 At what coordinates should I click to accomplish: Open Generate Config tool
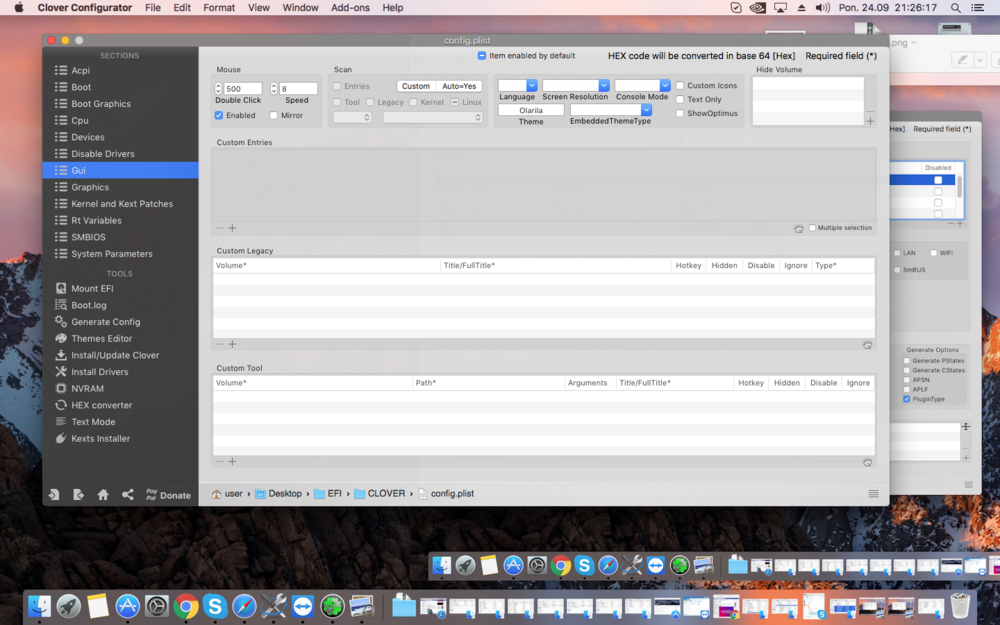pyautogui.click(x=105, y=322)
